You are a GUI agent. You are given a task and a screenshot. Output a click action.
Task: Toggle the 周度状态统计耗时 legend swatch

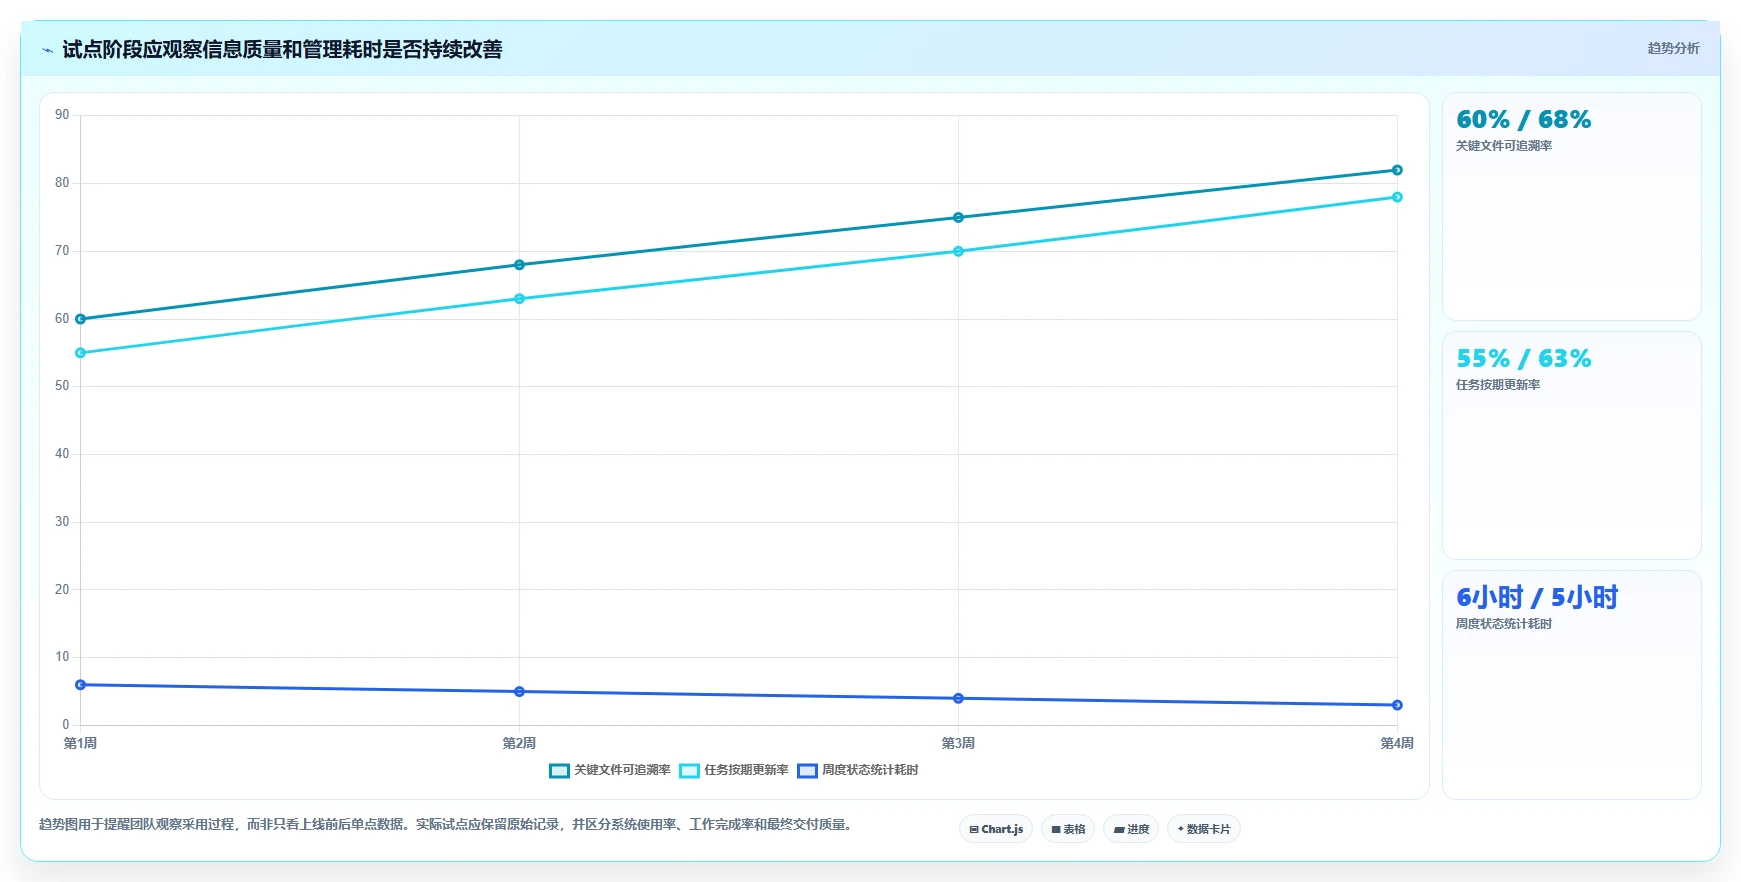point(807,770)
